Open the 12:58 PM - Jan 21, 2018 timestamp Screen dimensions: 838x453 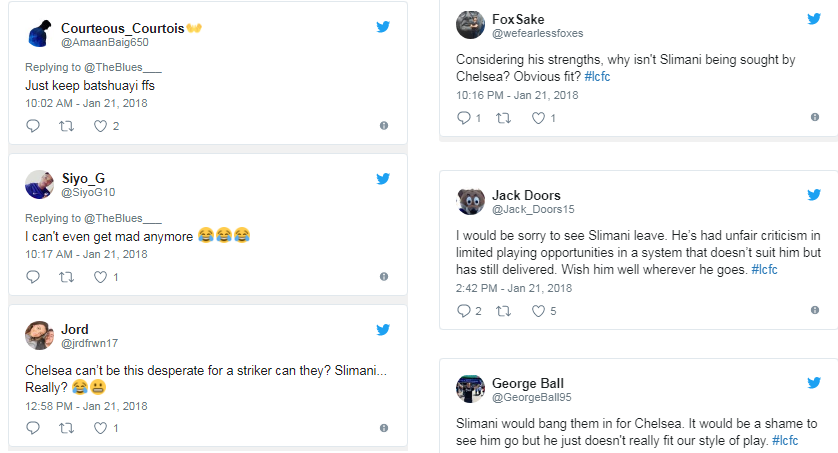click(86, 405)
